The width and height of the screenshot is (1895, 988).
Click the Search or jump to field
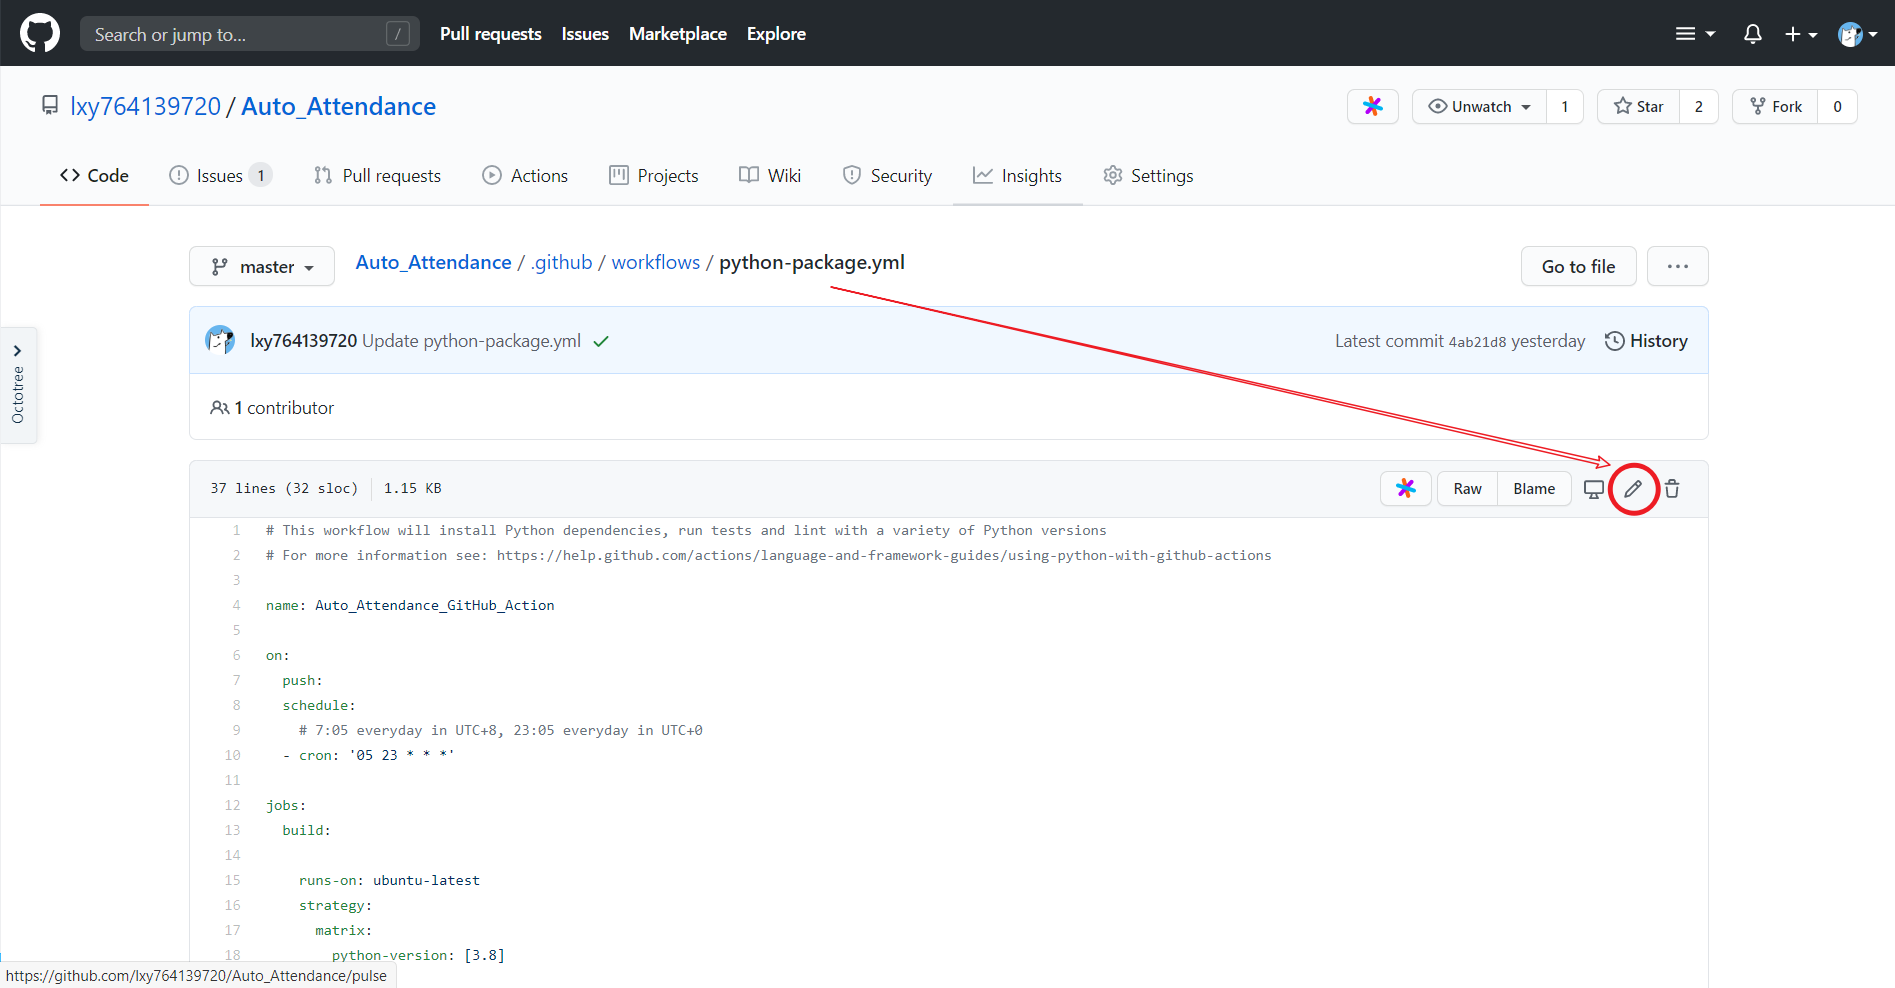250,34
